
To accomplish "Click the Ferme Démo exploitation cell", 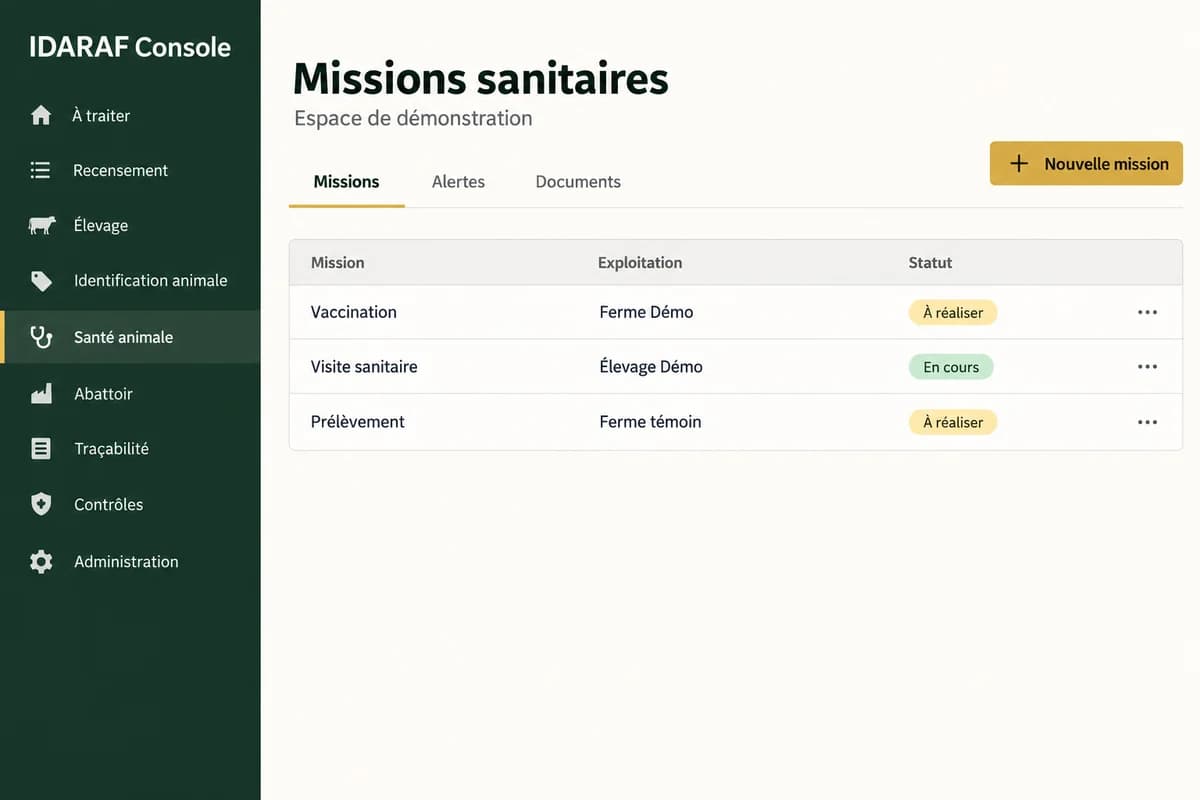I will point(646,312).
